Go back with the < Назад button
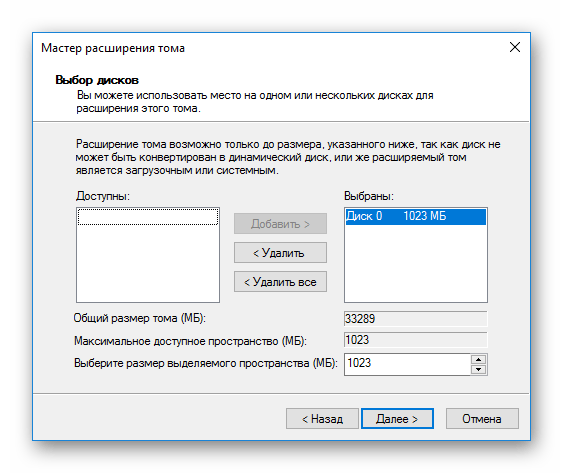The height and width of the screenshot is (473, 563). click(x=322, y=418)
